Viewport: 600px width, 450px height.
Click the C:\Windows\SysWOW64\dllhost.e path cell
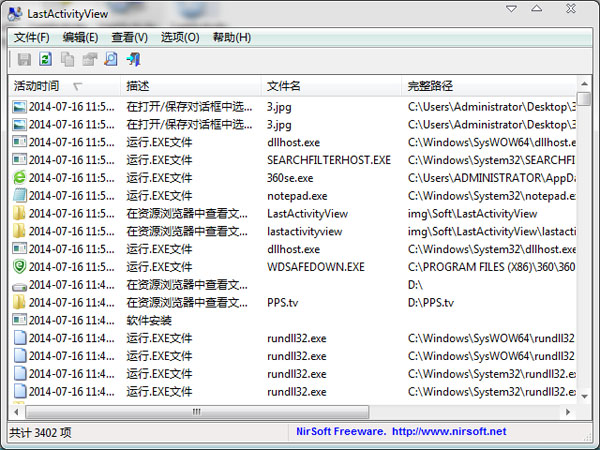(492, 142)
